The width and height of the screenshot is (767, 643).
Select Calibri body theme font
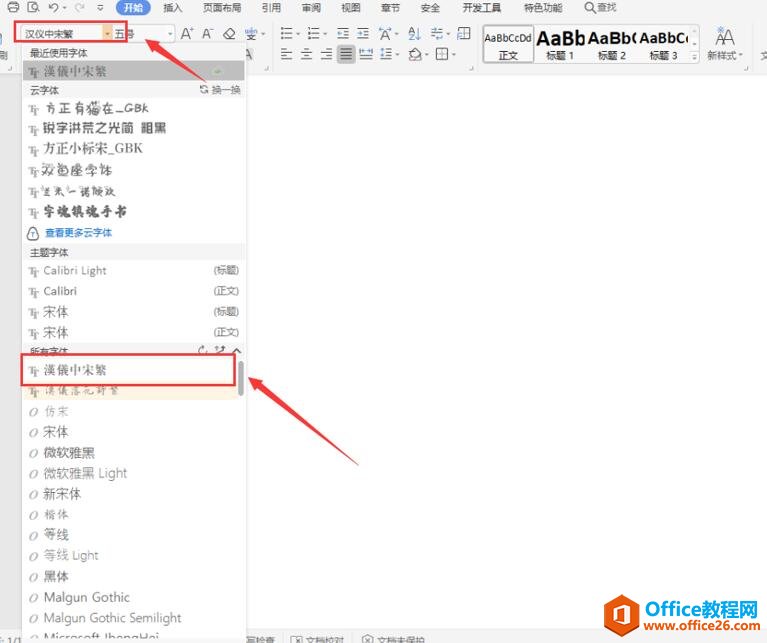[x=133, y=291]
